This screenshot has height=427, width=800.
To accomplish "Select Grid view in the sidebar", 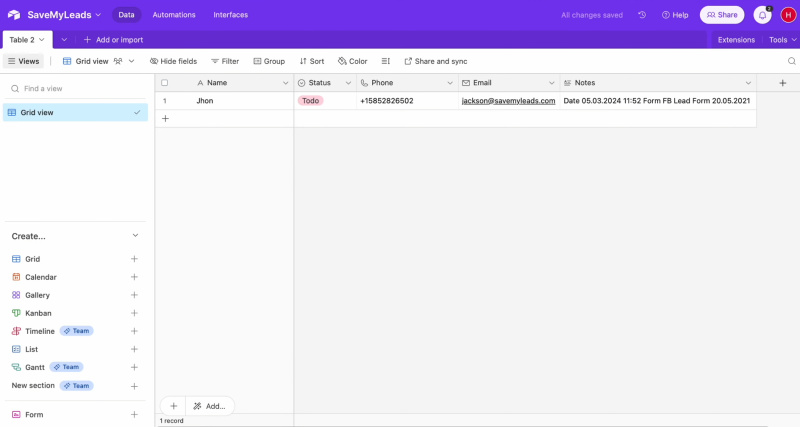I will tap(75, 113).
